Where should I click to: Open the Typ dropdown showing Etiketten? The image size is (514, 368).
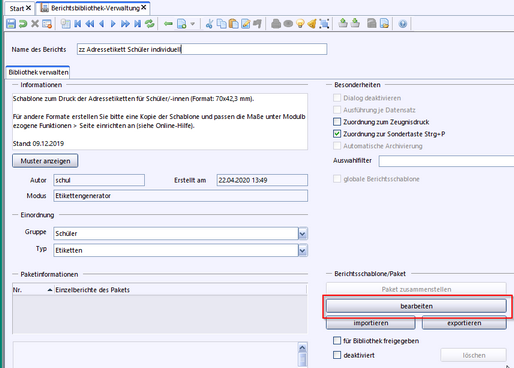coord(302,250)
